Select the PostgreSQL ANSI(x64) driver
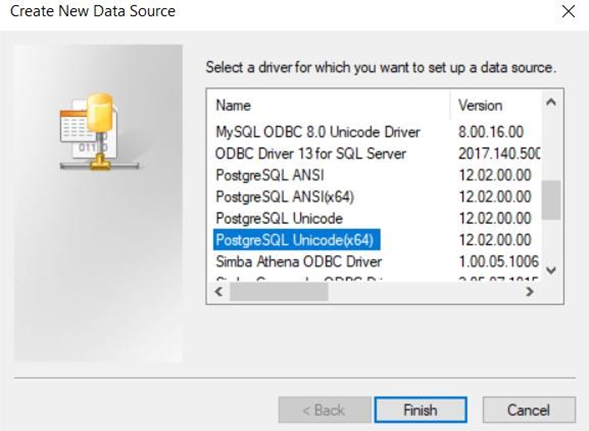 pos(285,197)
